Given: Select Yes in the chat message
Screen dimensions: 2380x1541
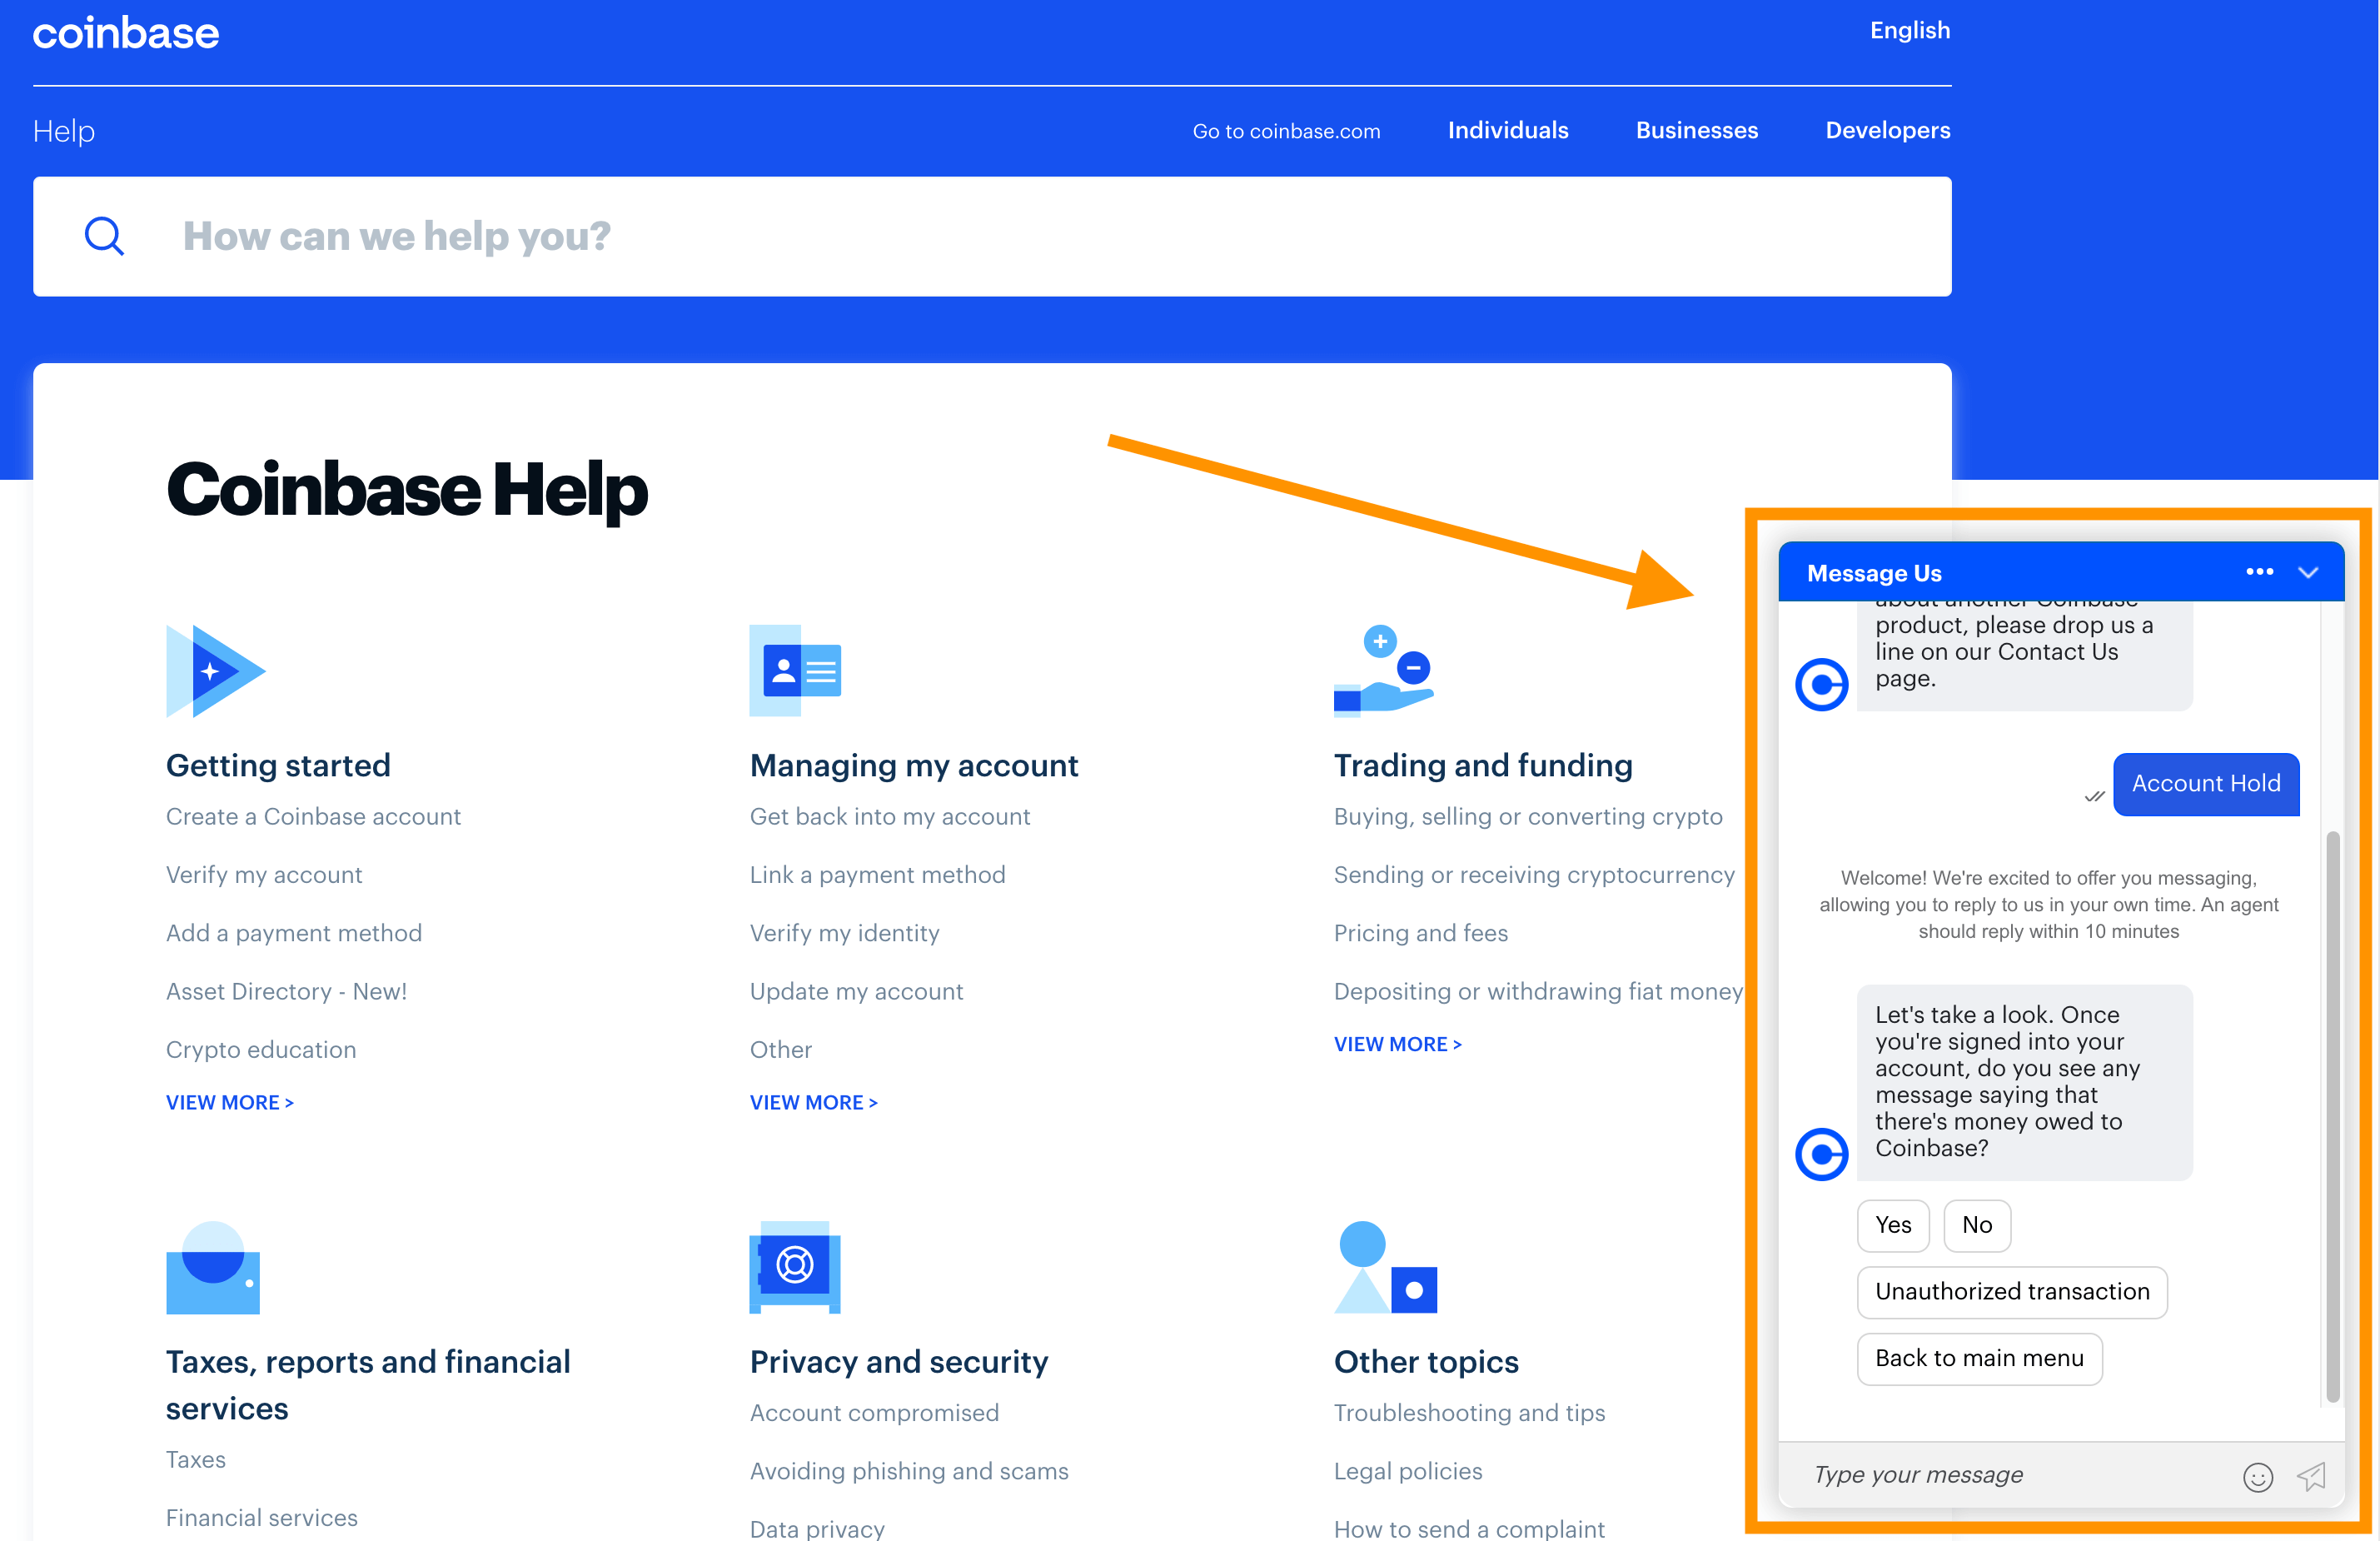Looking at the screenshot, I should [x=1895, y=1224].
